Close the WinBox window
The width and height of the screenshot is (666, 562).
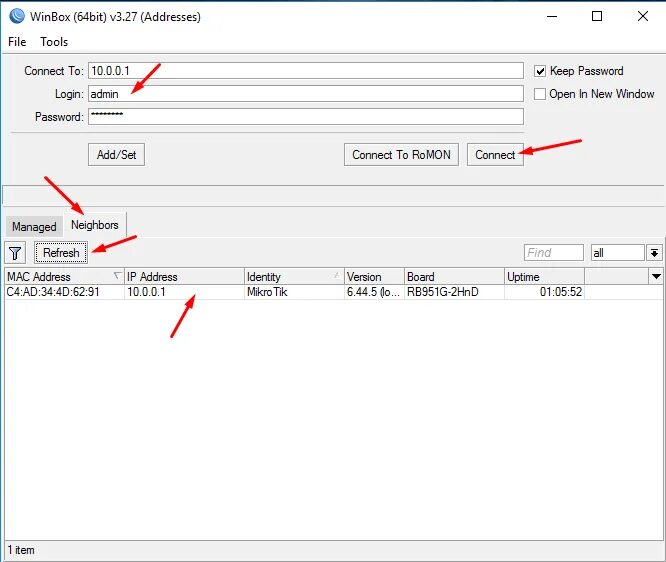pyautogui.click(x=643, y=17)
